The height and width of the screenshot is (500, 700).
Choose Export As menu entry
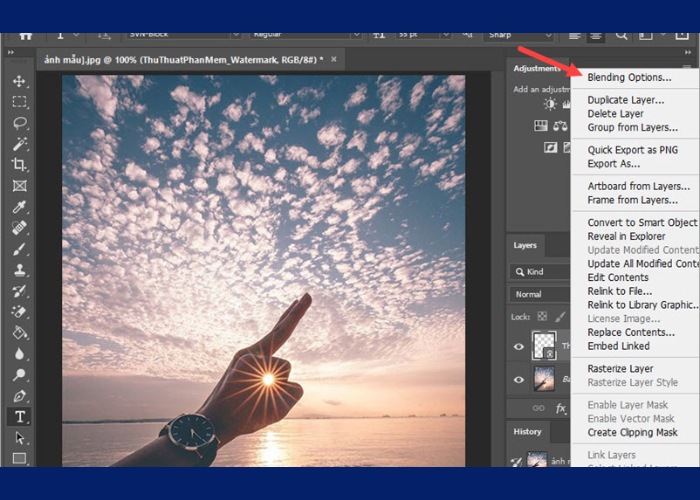click(613, 163)
